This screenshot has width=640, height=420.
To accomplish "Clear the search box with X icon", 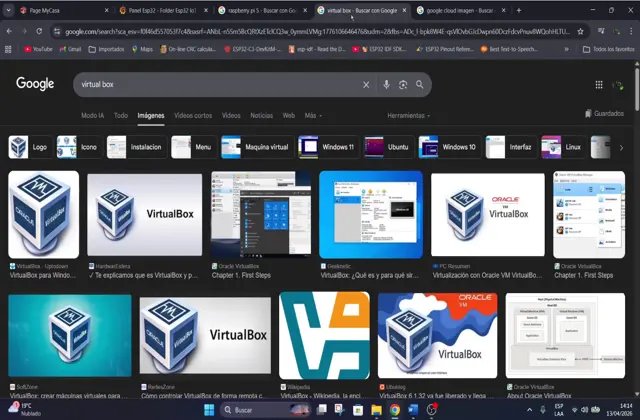I will [x=366, y=85].
